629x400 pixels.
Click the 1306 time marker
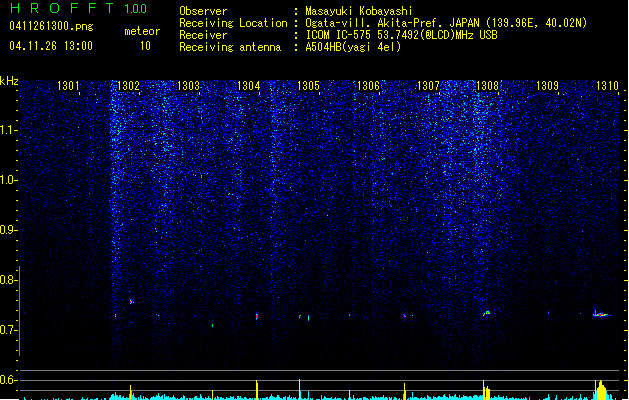(368, 86)
